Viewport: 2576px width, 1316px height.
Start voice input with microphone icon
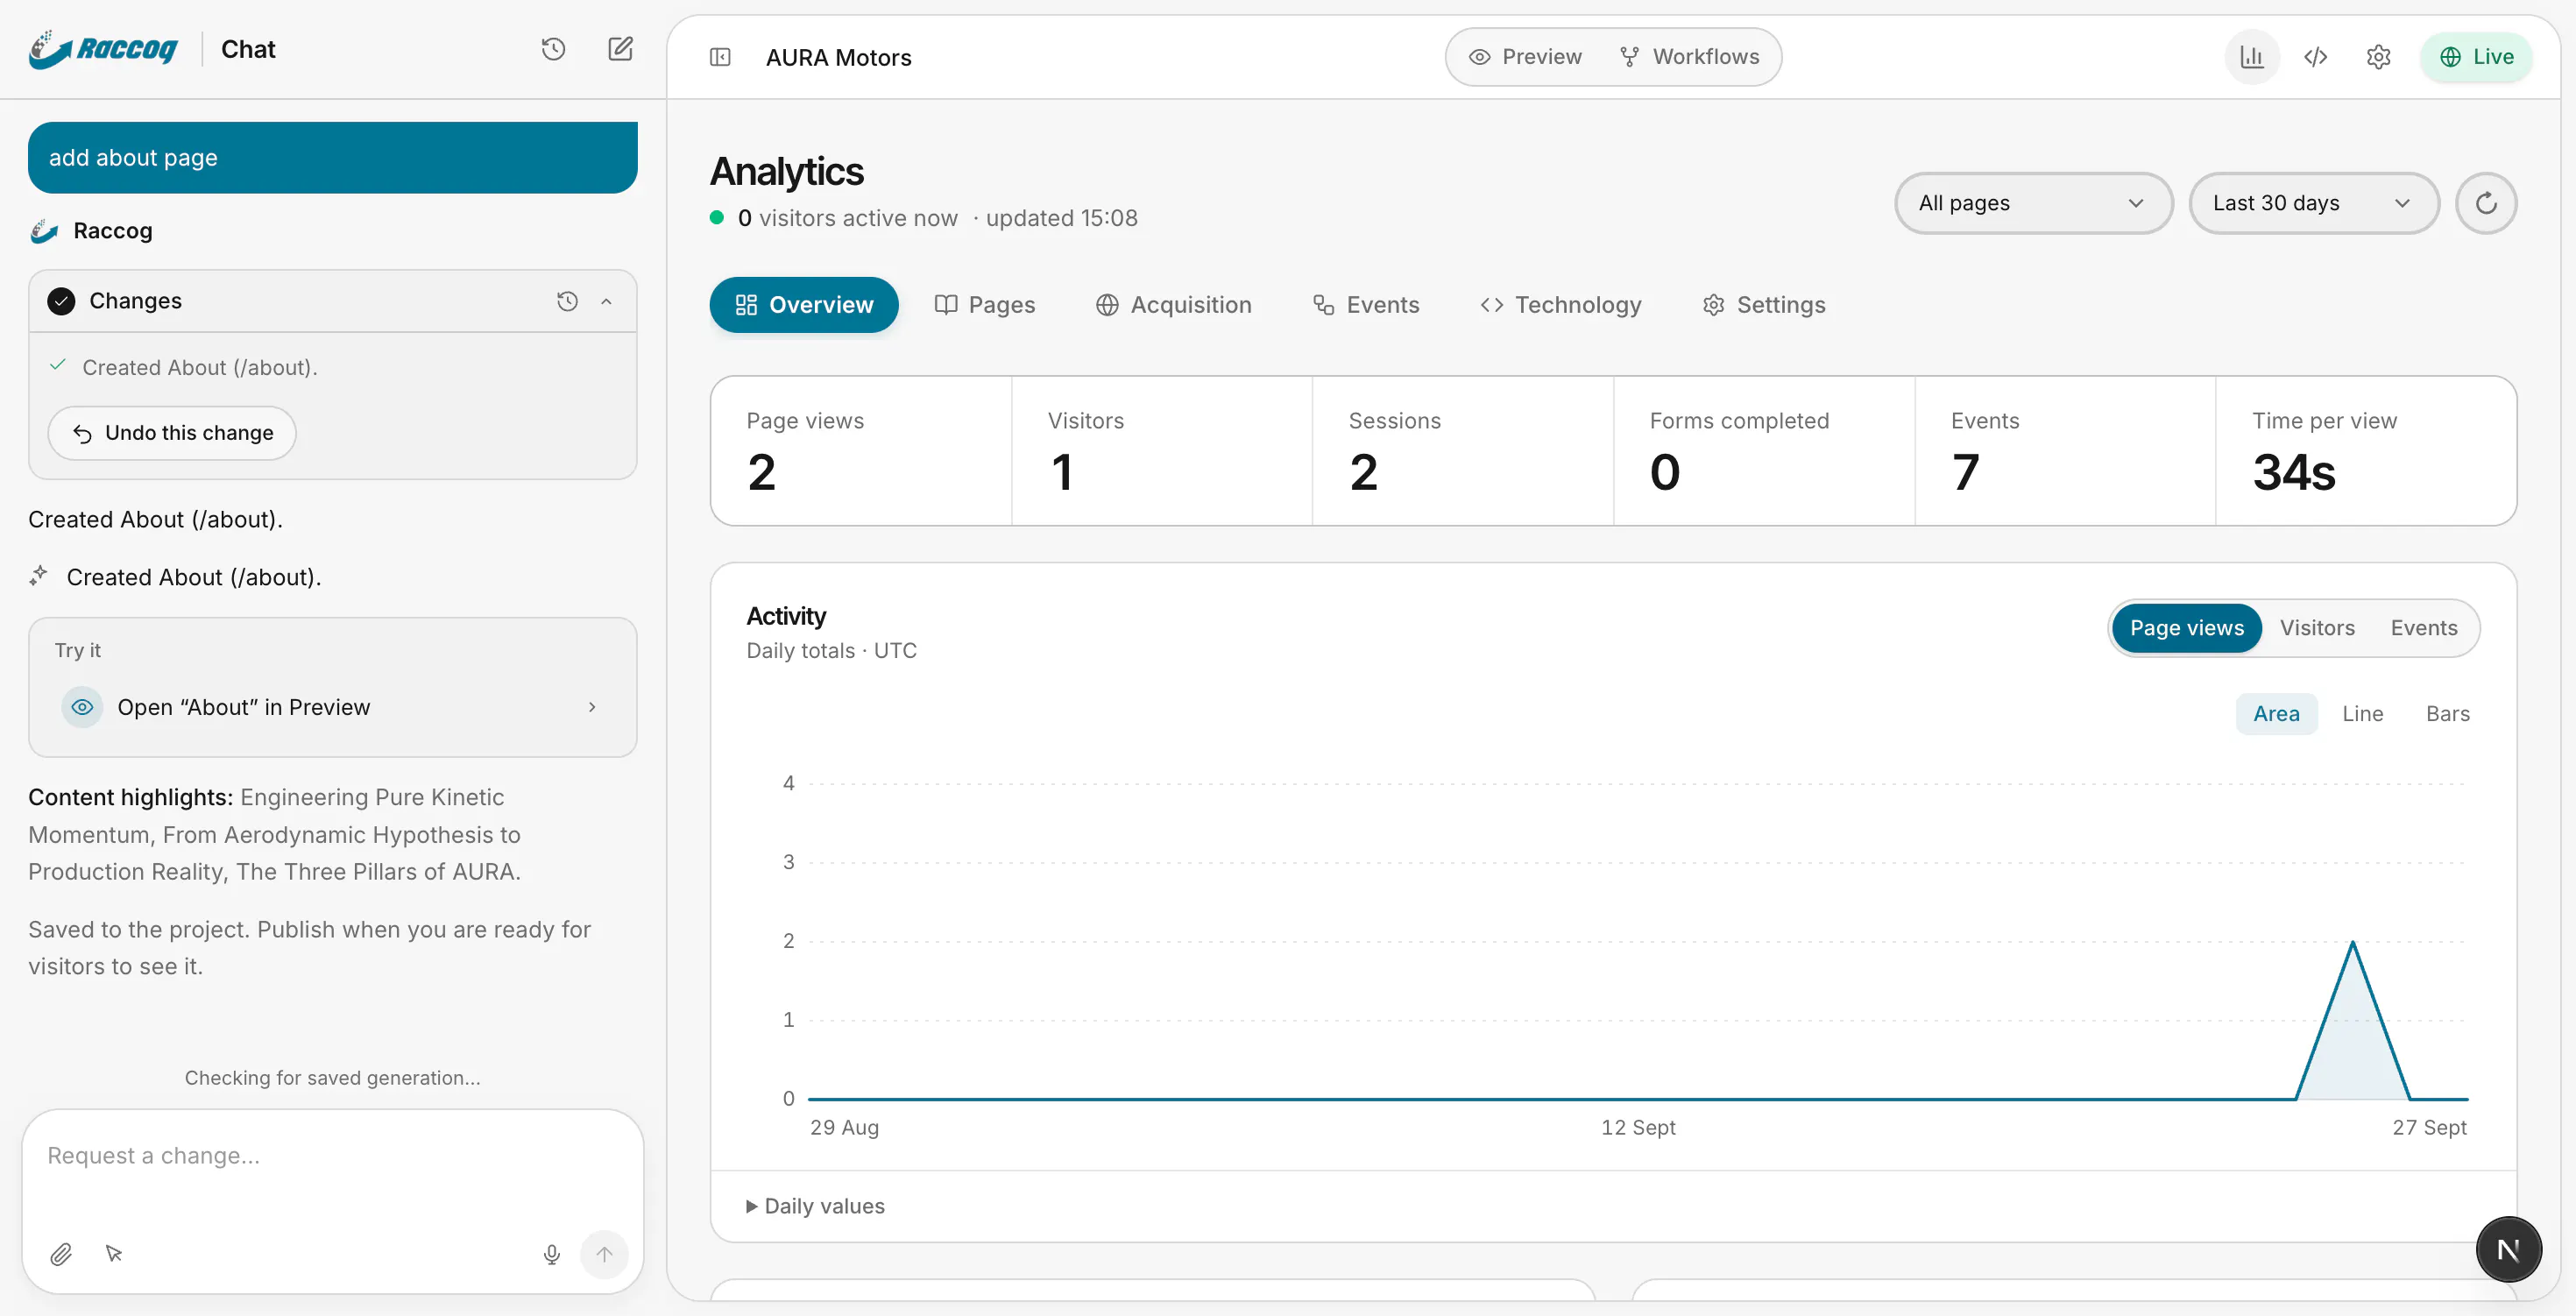(x=551, y=1254)
